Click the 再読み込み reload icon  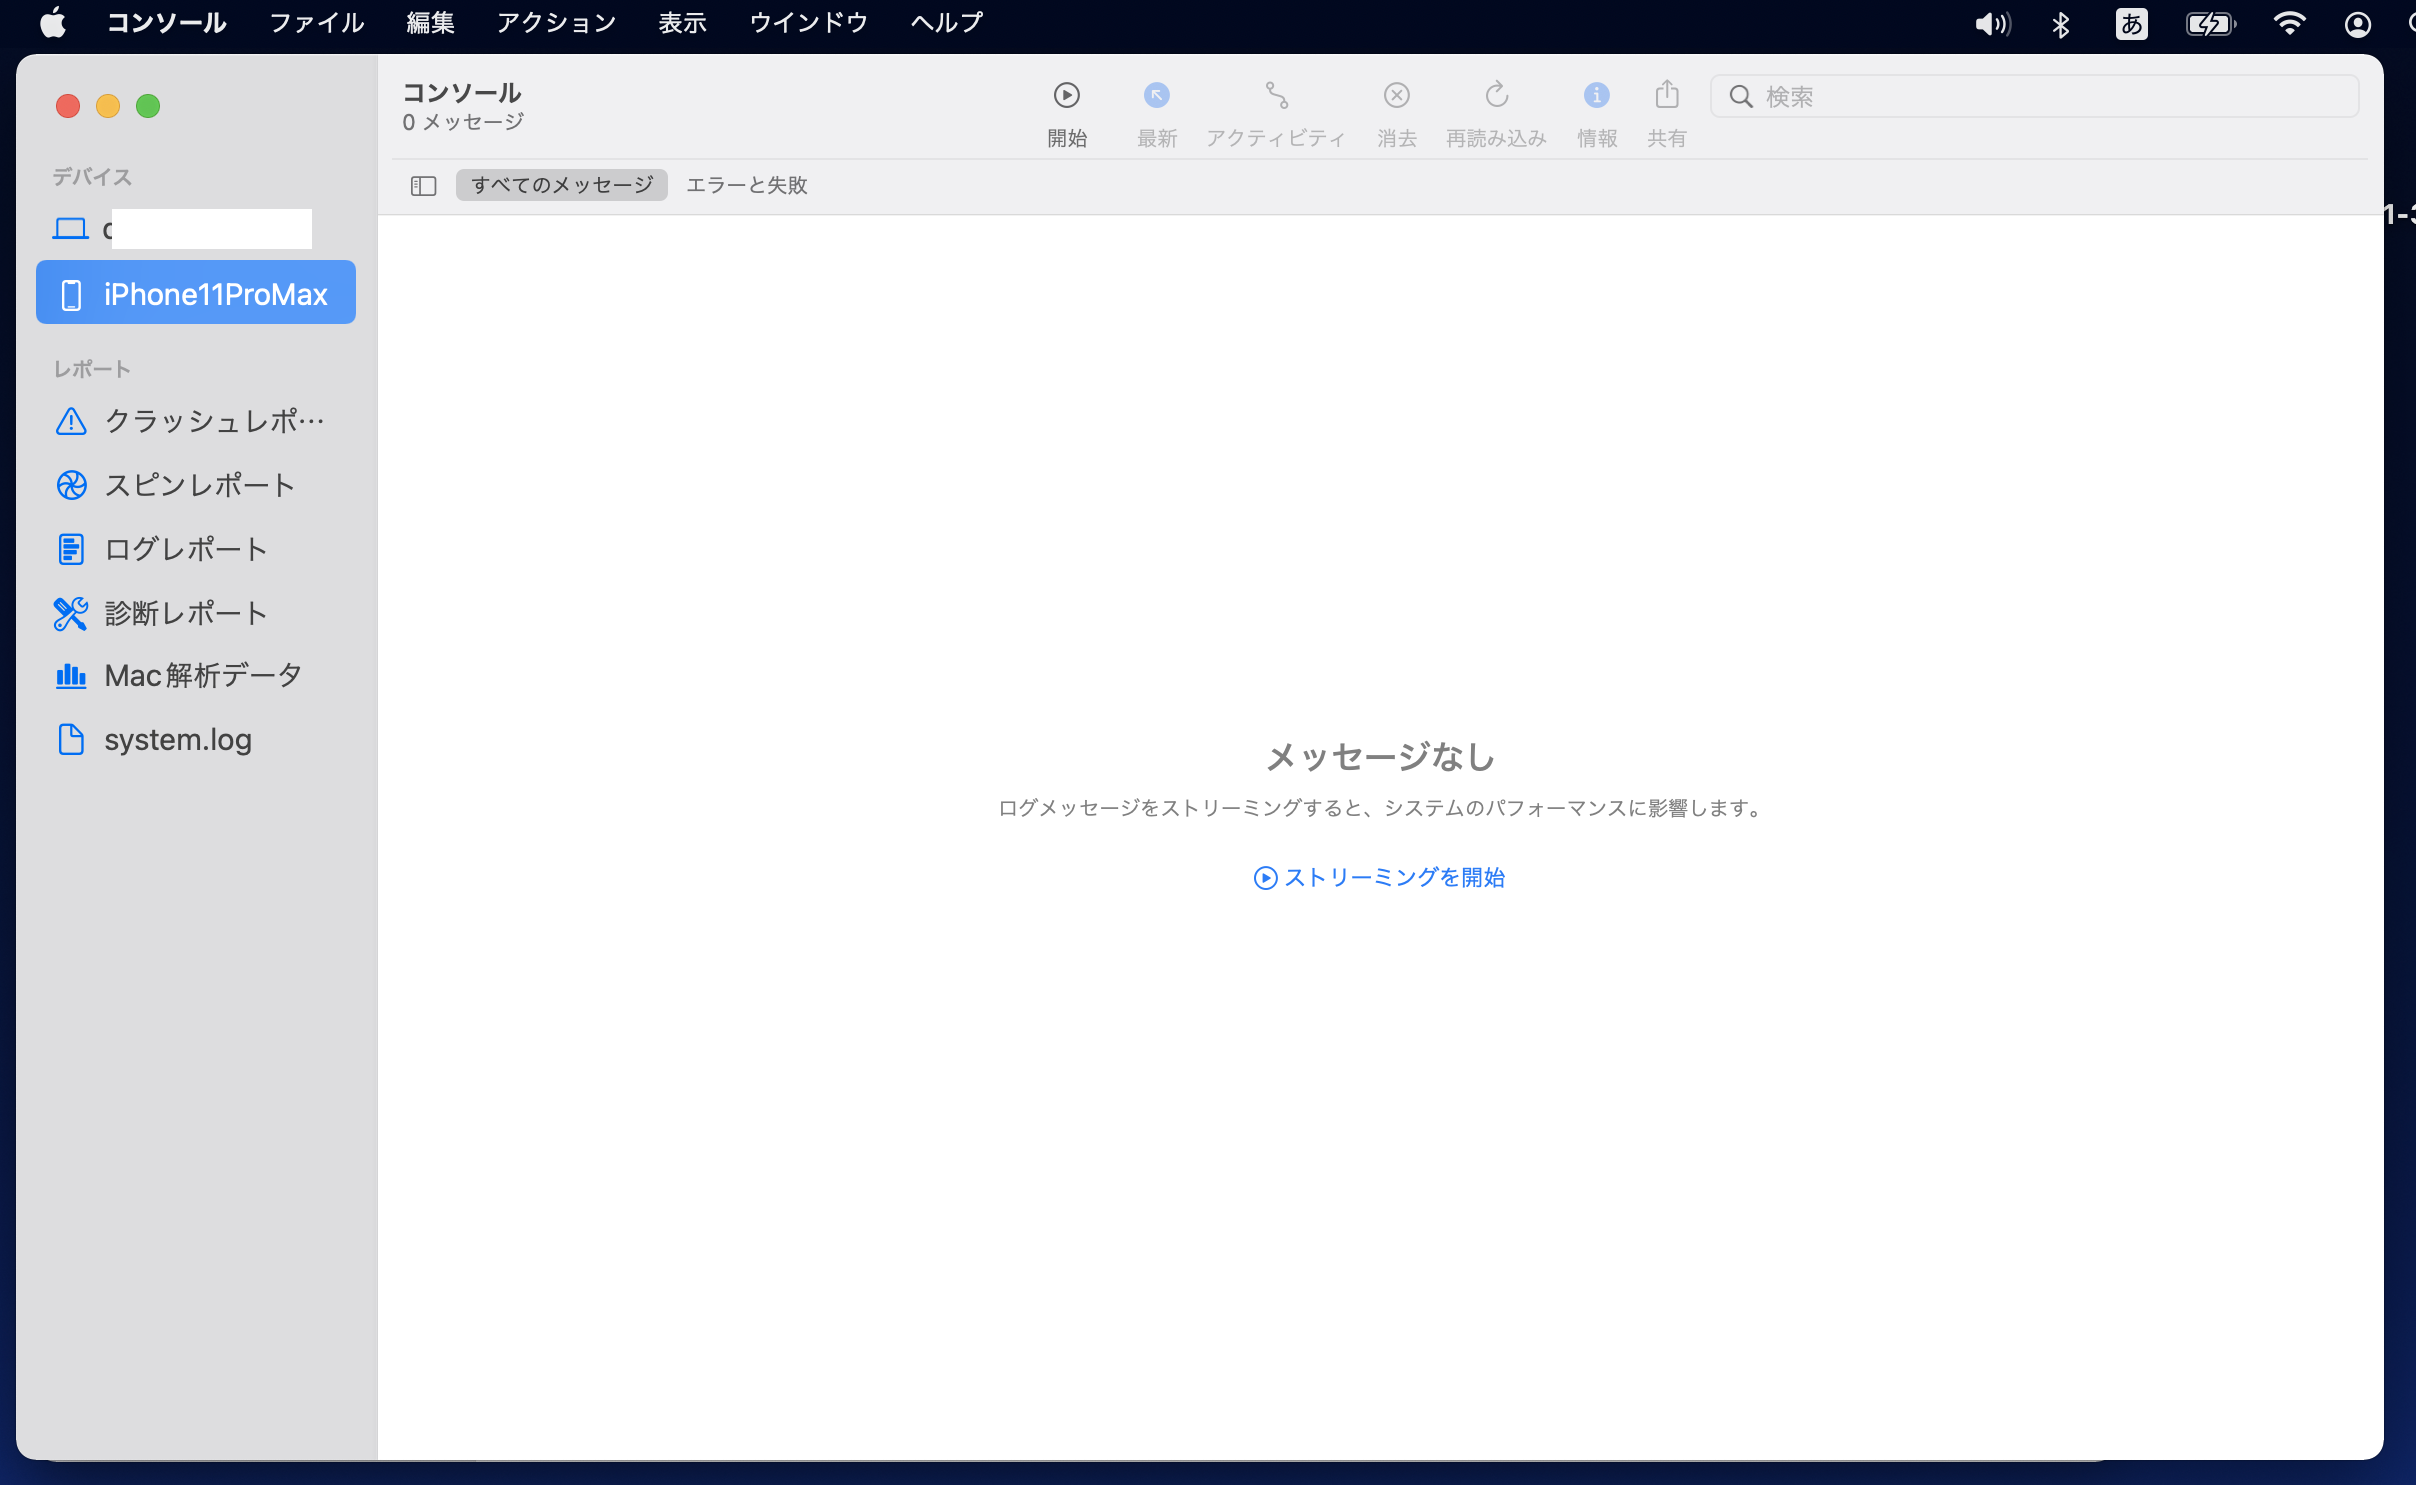coord(1496,96)
